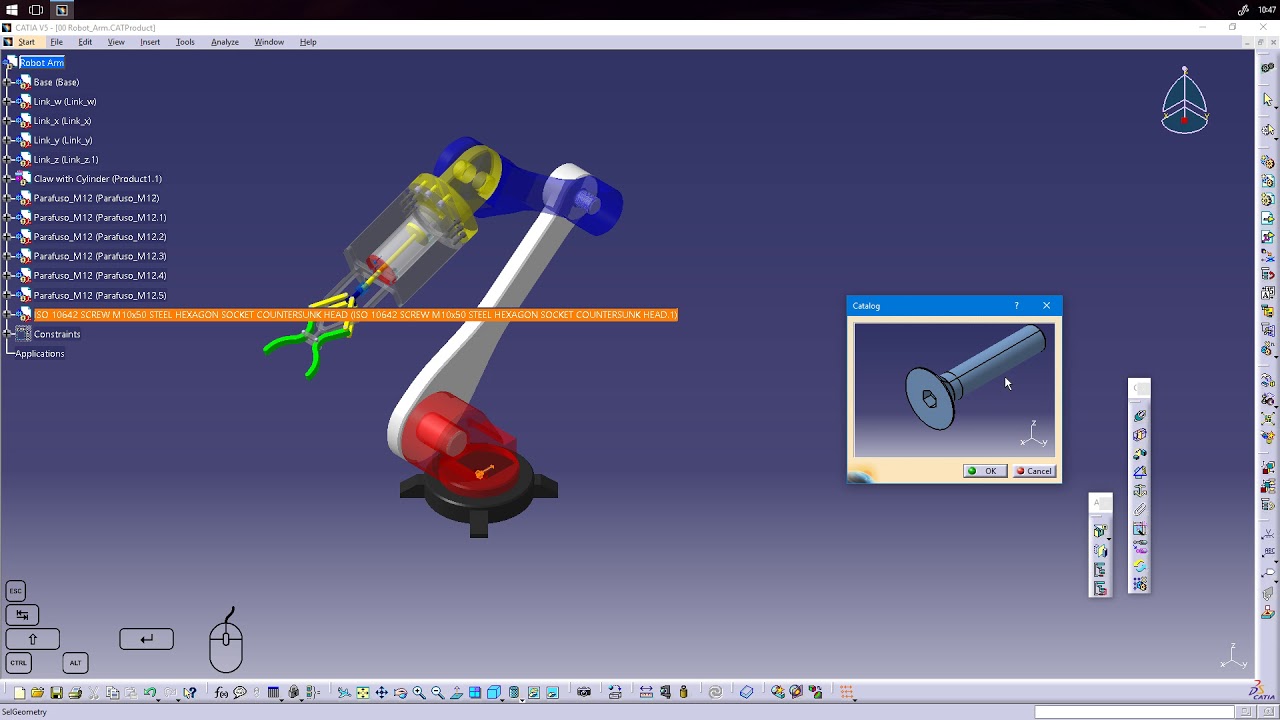Open the Window menu

click(269, 42)
